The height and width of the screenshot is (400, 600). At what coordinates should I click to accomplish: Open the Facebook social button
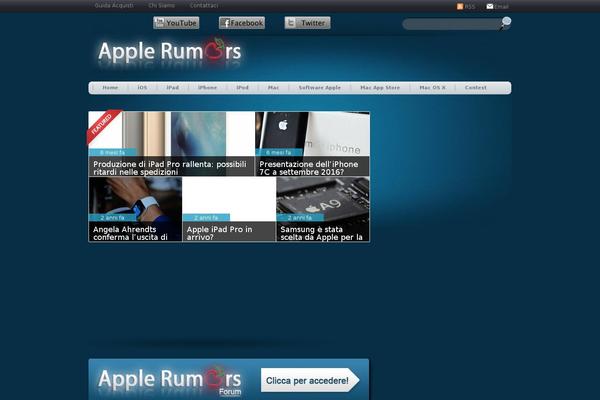click(242, 23)
